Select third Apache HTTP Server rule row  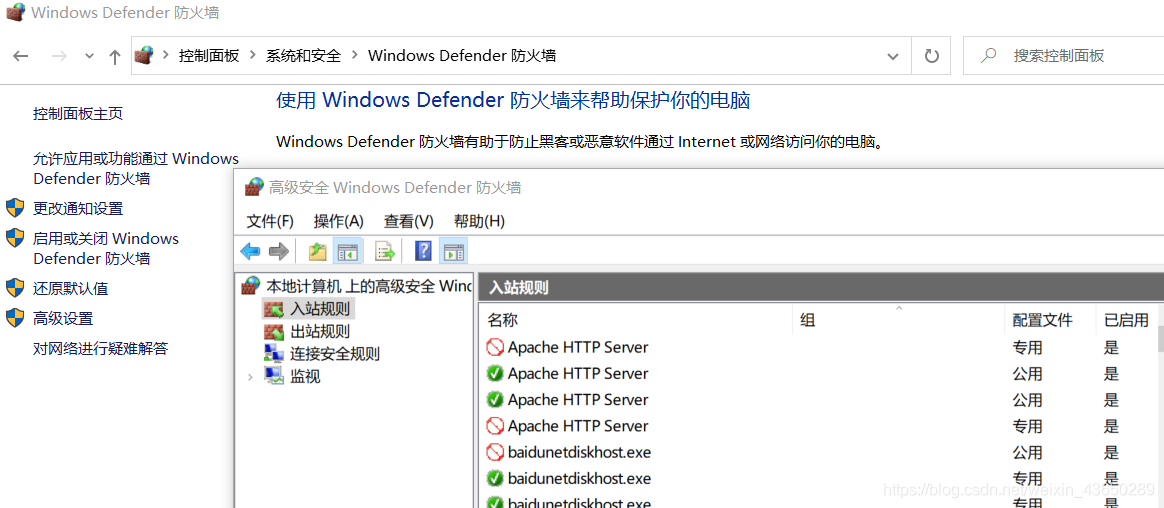click(818, 400)
